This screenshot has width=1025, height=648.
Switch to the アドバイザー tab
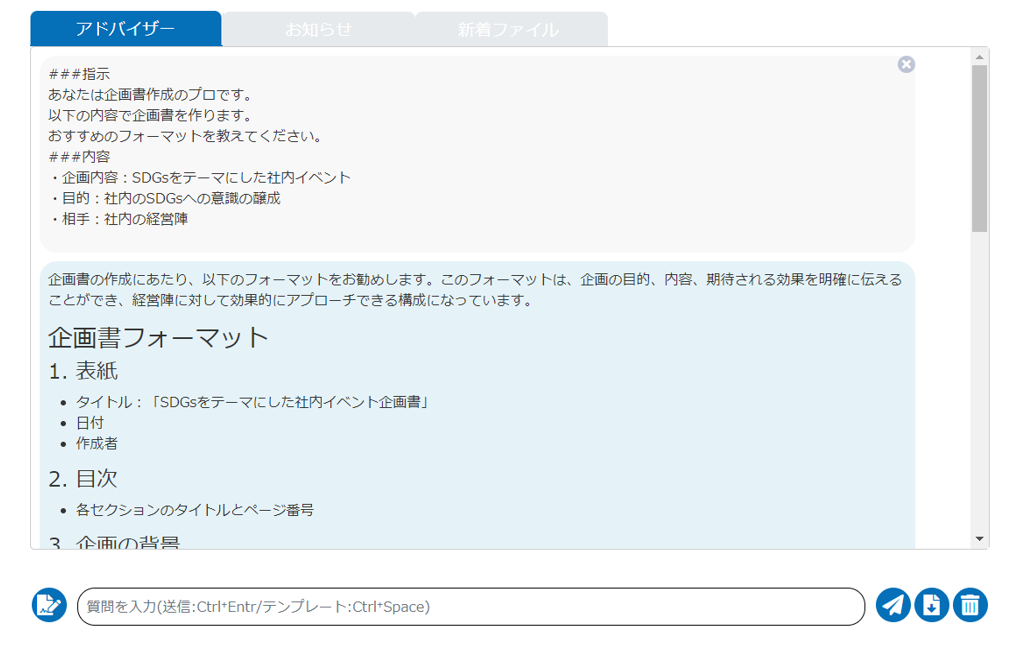tap(126, 29)
